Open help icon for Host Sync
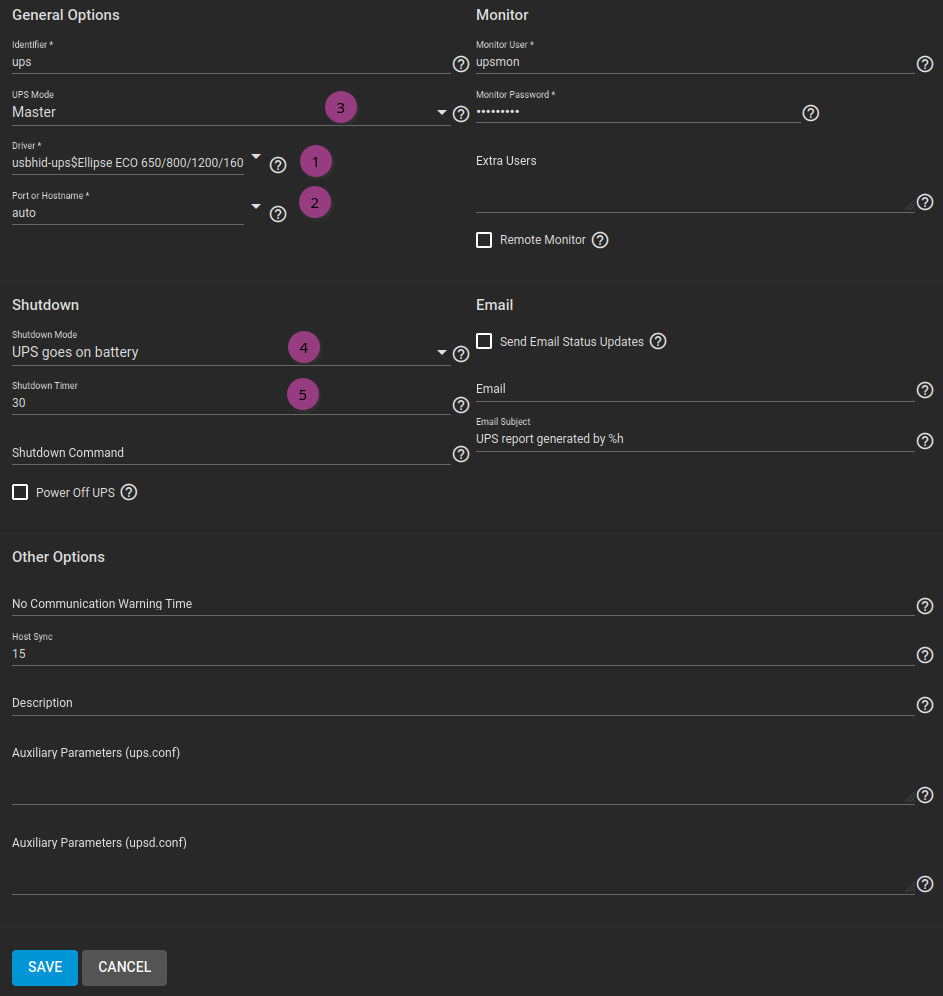The height and width of the screenshot is (996, 943). pos(925,655)
